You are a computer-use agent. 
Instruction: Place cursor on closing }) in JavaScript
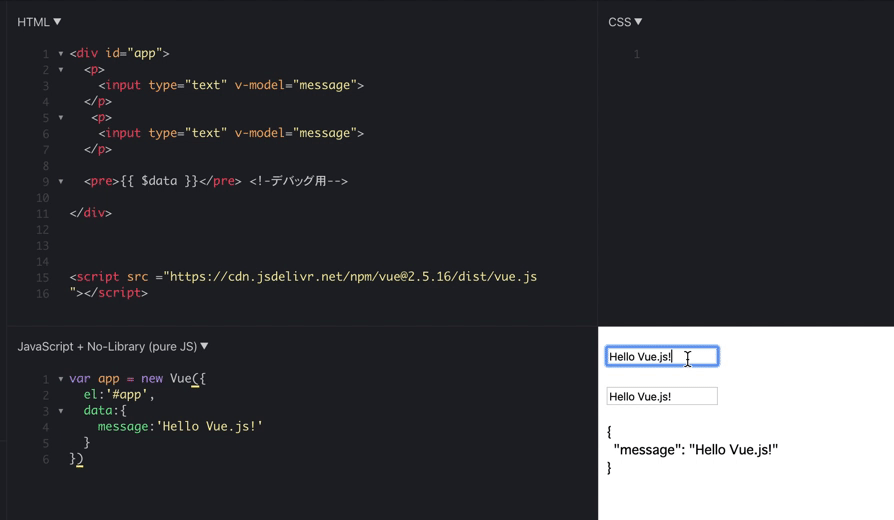[76, 458]
